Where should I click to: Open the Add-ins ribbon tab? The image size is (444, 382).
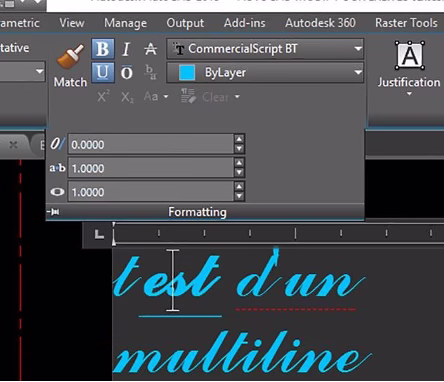tap(245, 23)
